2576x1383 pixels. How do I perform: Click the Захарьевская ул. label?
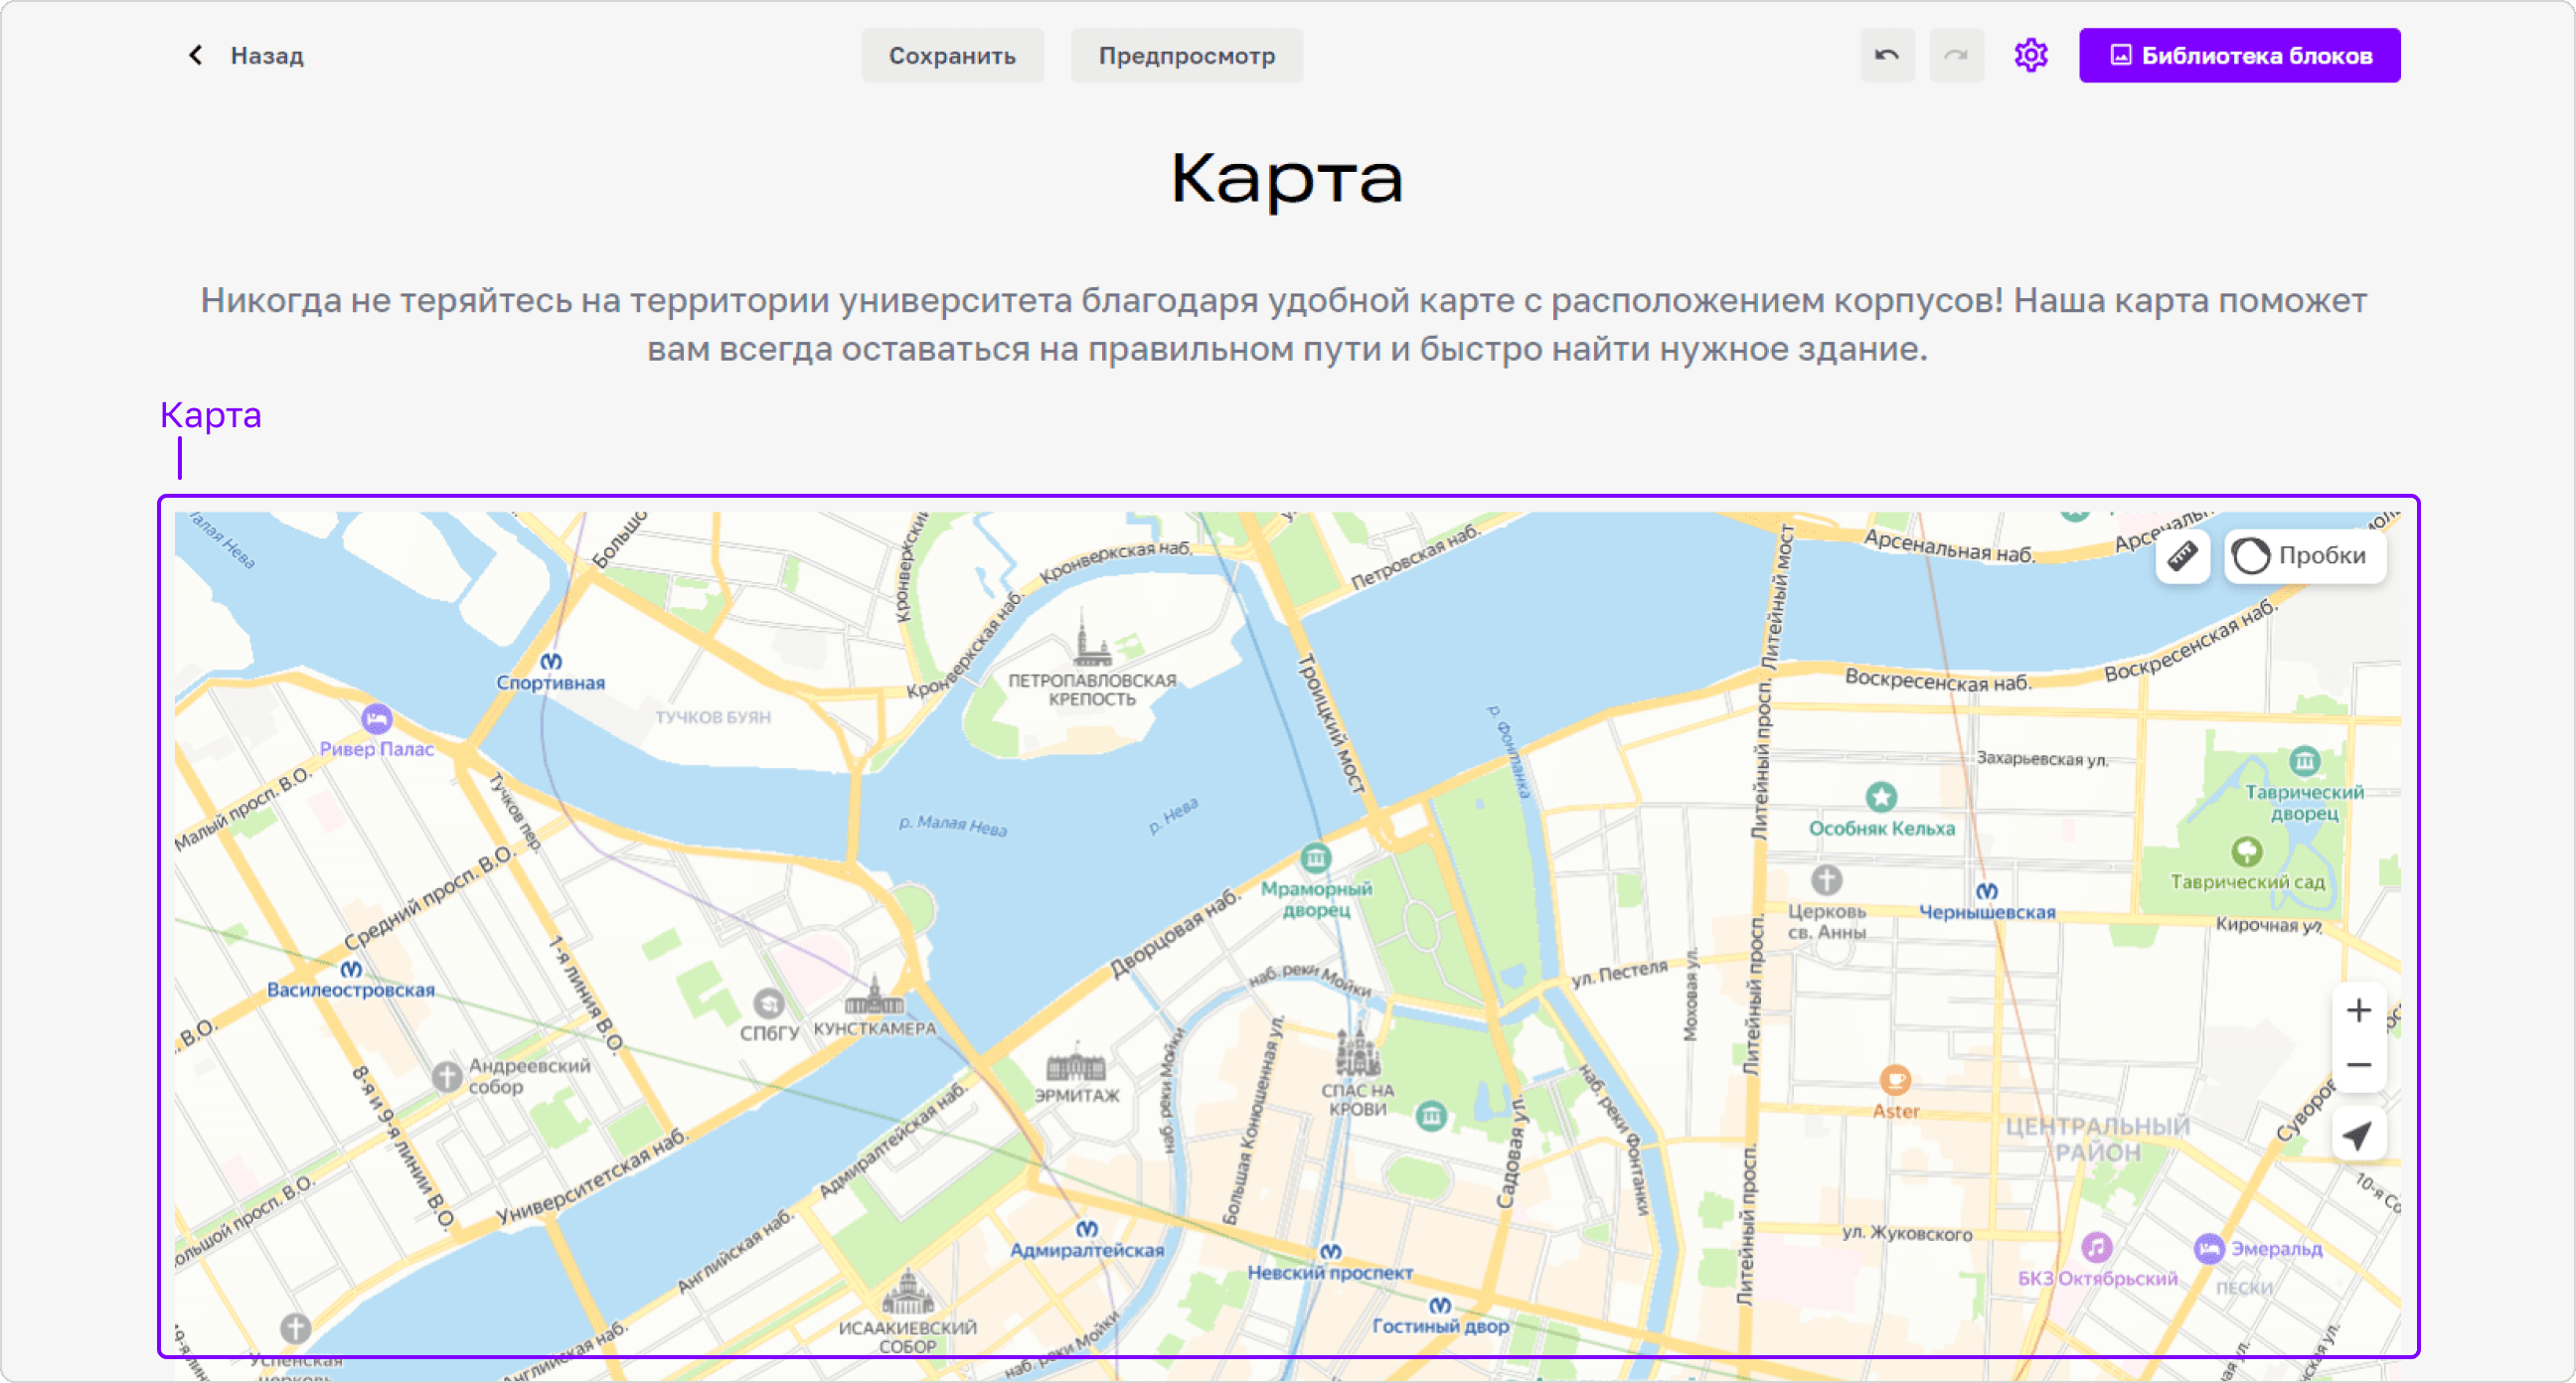[2042, 759]
